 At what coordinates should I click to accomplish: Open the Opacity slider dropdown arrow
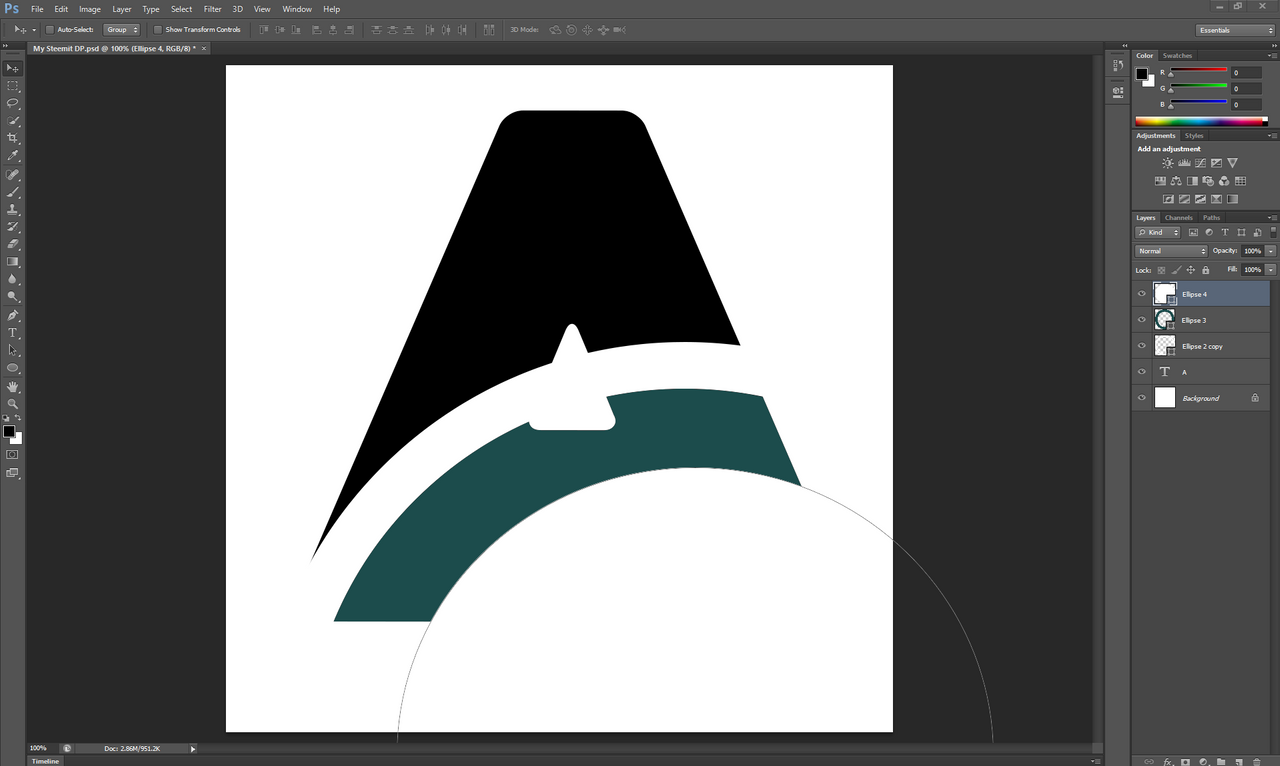coord(1271,251)
